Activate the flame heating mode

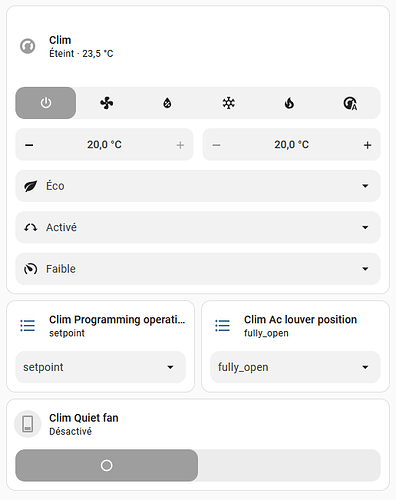[x=289, y=103]
